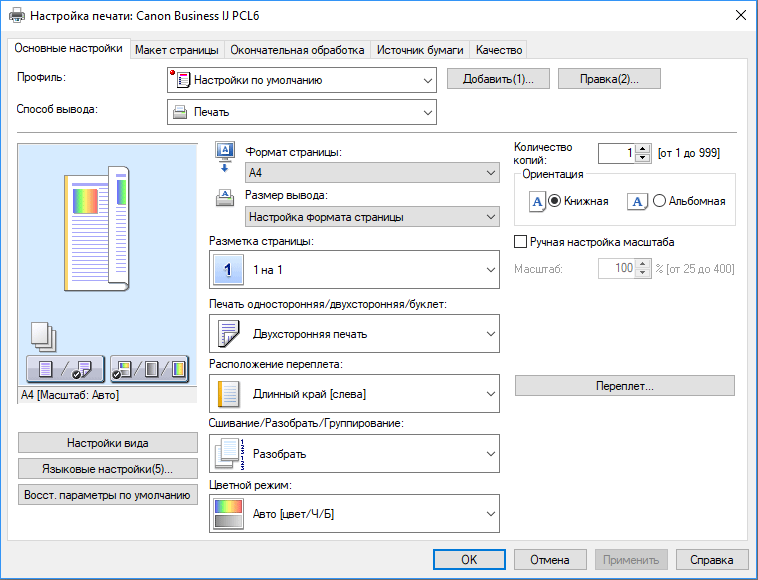Viewport: 758px width, 580px height.
Task: Click the Разобрать collate icon
Action: [x=229, y=453]
